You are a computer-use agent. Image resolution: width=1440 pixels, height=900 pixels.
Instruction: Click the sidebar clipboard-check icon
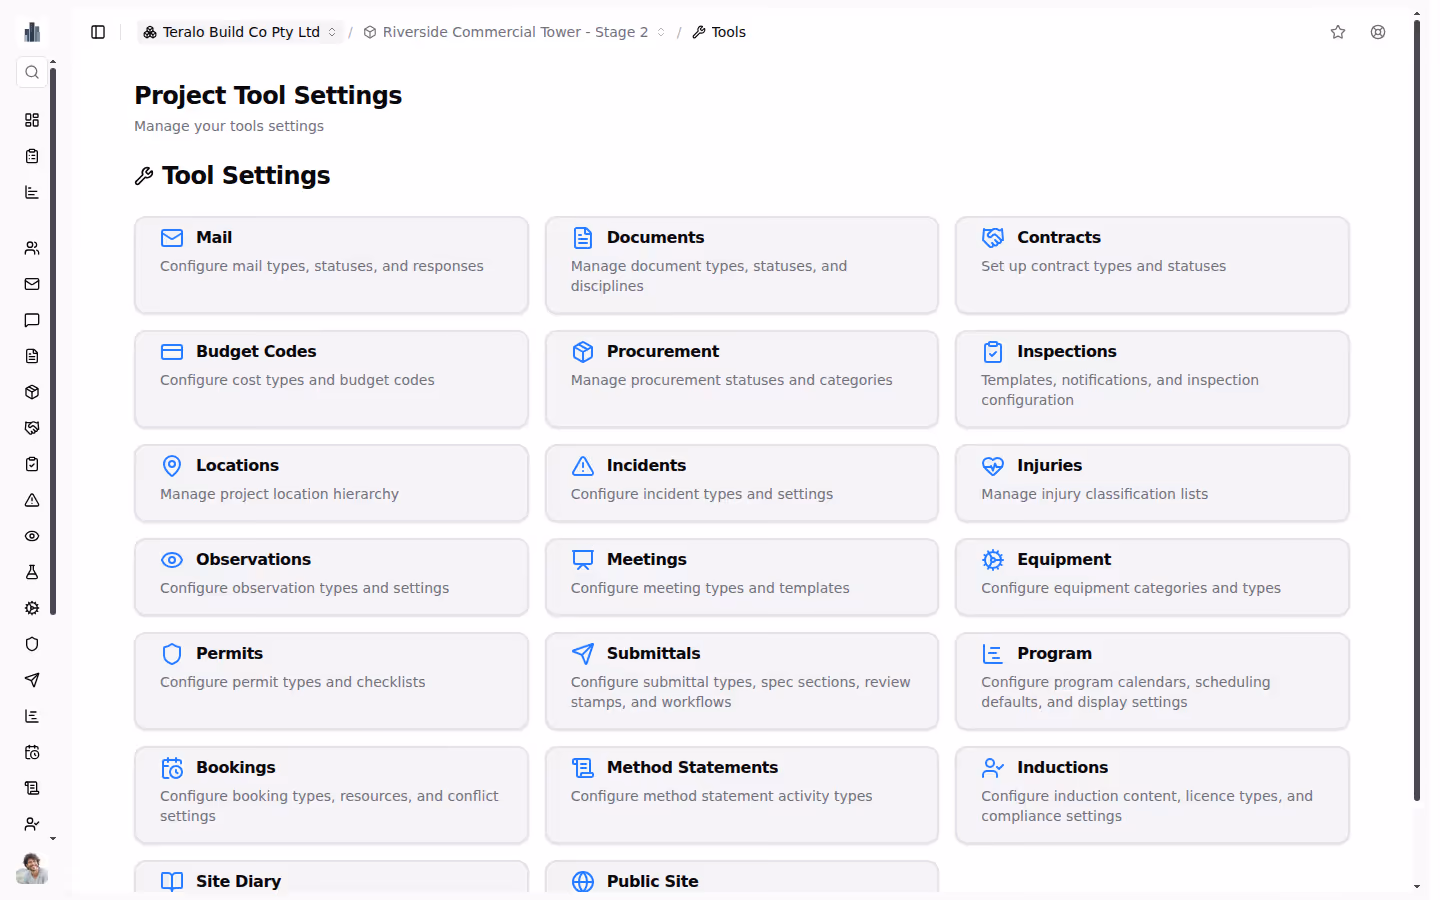point(32,464)
